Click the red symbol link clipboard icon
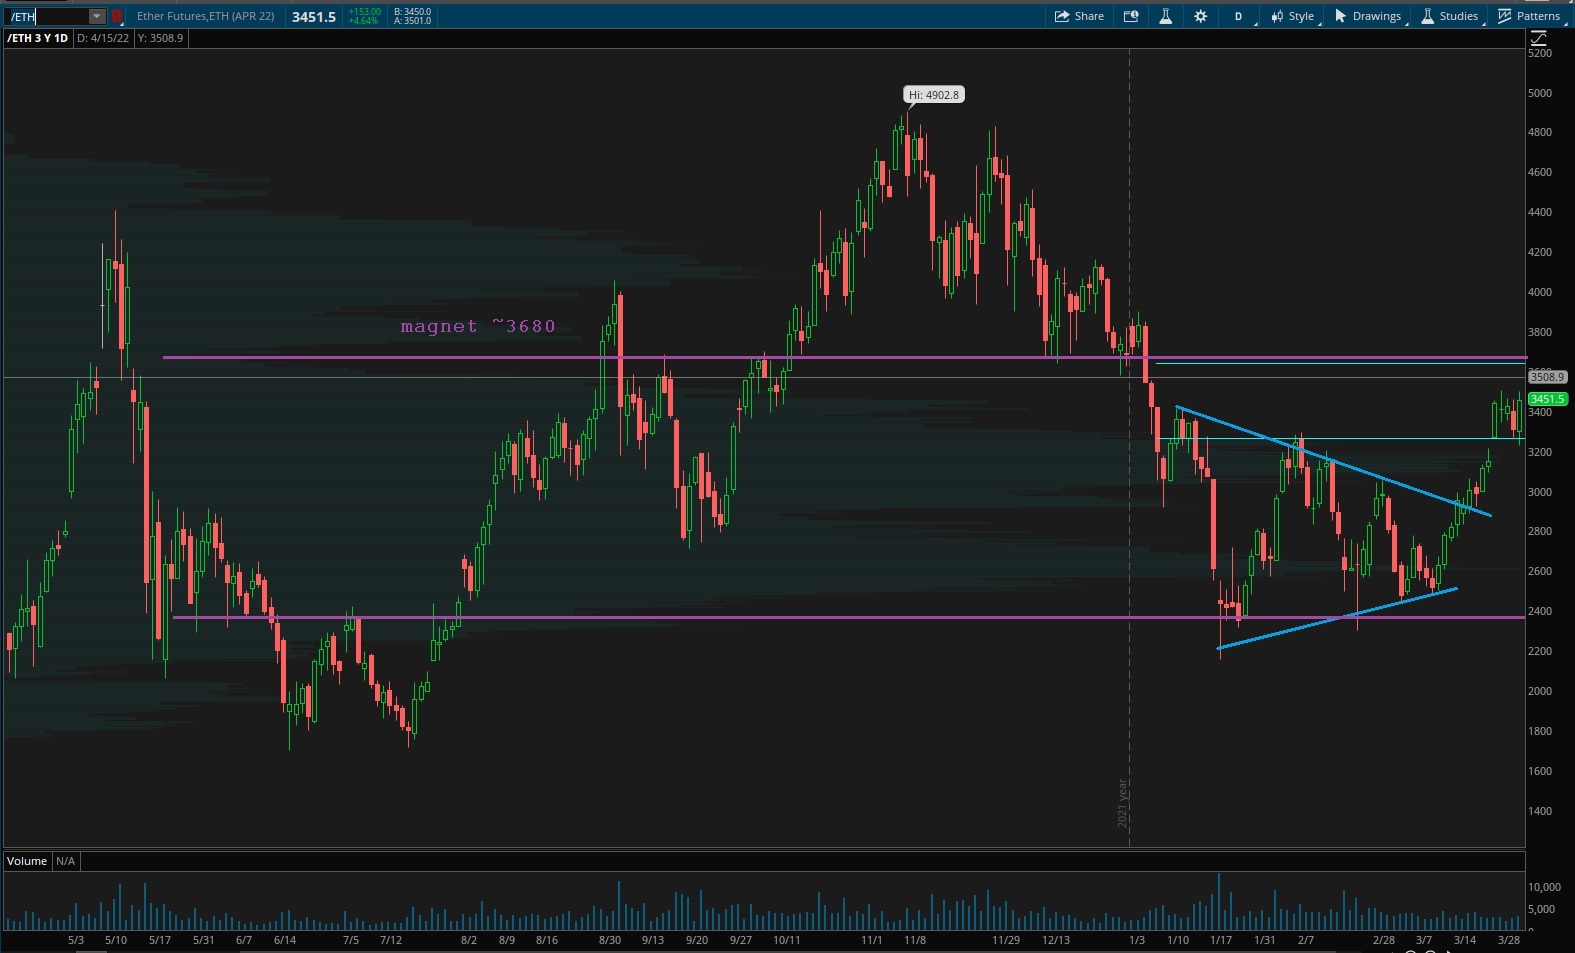The height and width of the screenshot is (953, 1575). [117, 16]
